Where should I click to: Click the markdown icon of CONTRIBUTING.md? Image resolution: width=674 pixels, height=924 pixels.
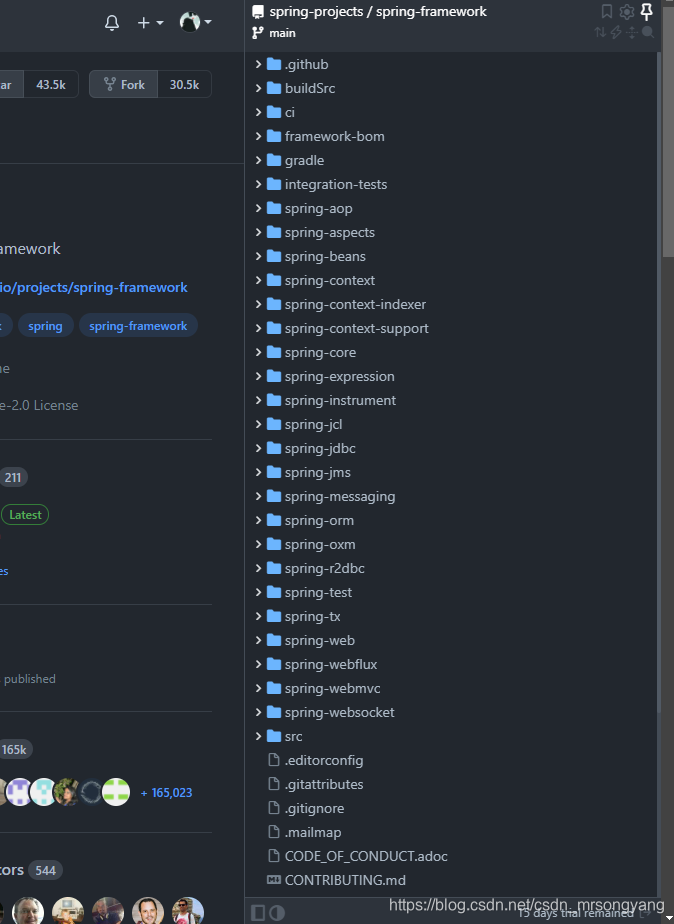274,880
